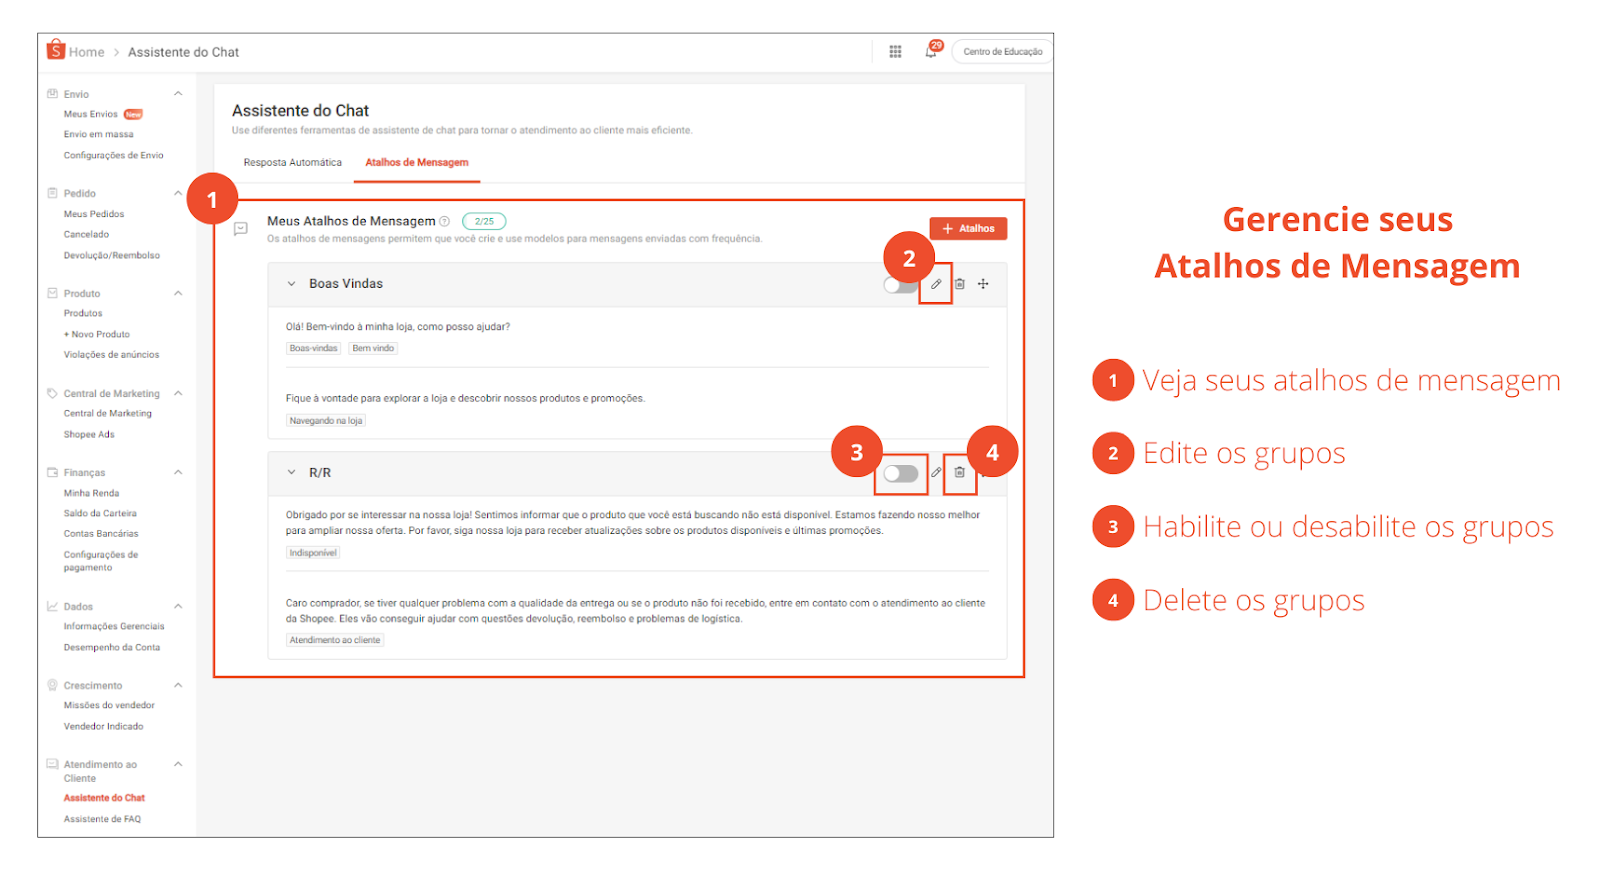Open Assistente de FAQ in the sidebar
Screen dimensions: 1600x875
pos(102,819)
